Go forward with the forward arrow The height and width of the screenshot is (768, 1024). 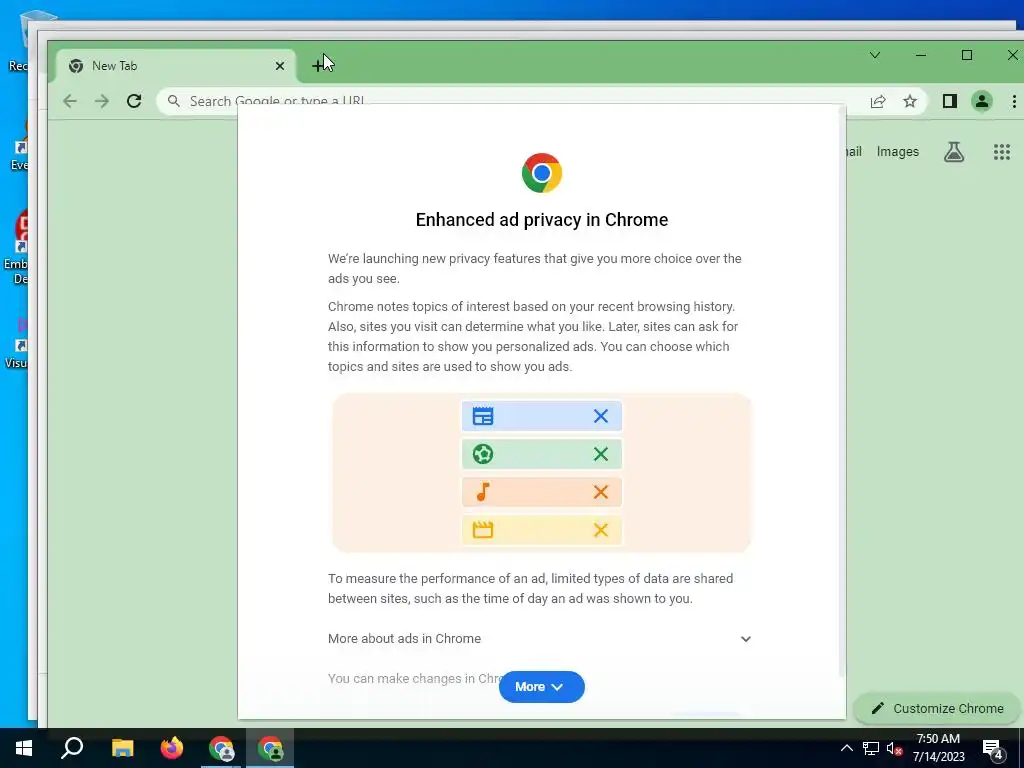[102, 101]
